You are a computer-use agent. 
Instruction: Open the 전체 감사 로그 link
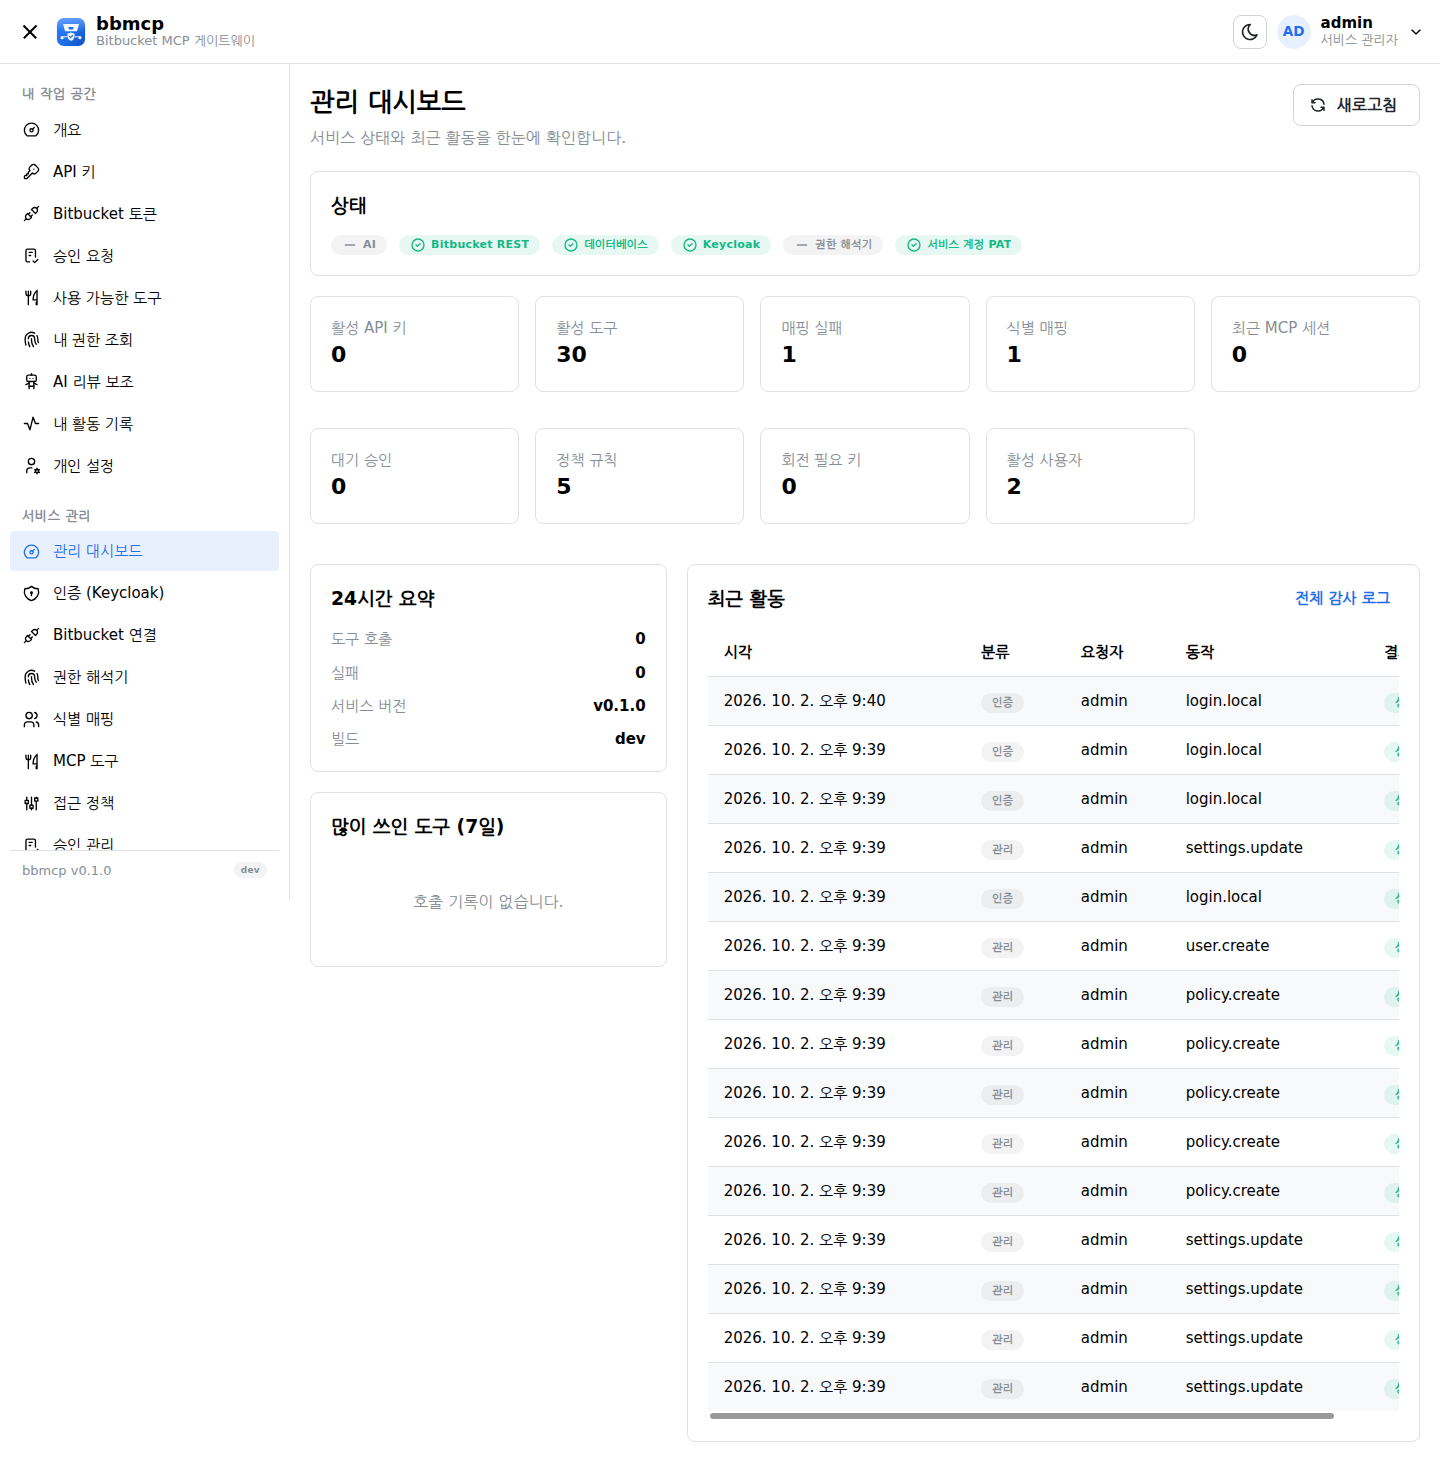click(x=1342, y=598)
